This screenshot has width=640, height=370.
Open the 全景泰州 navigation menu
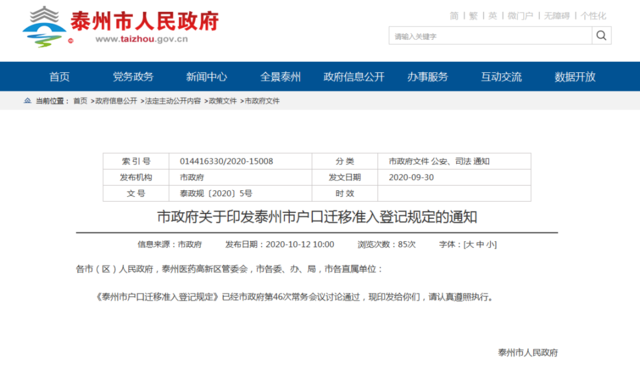pyautogui.click(x=280, y=77)
